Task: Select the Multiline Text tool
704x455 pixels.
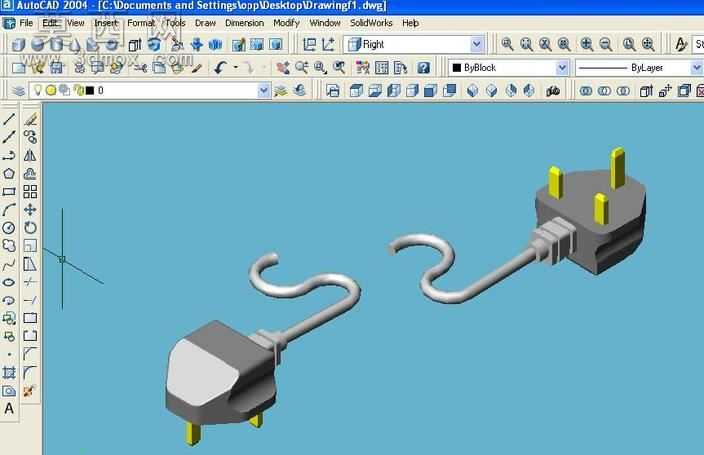Action: point(9,408)
